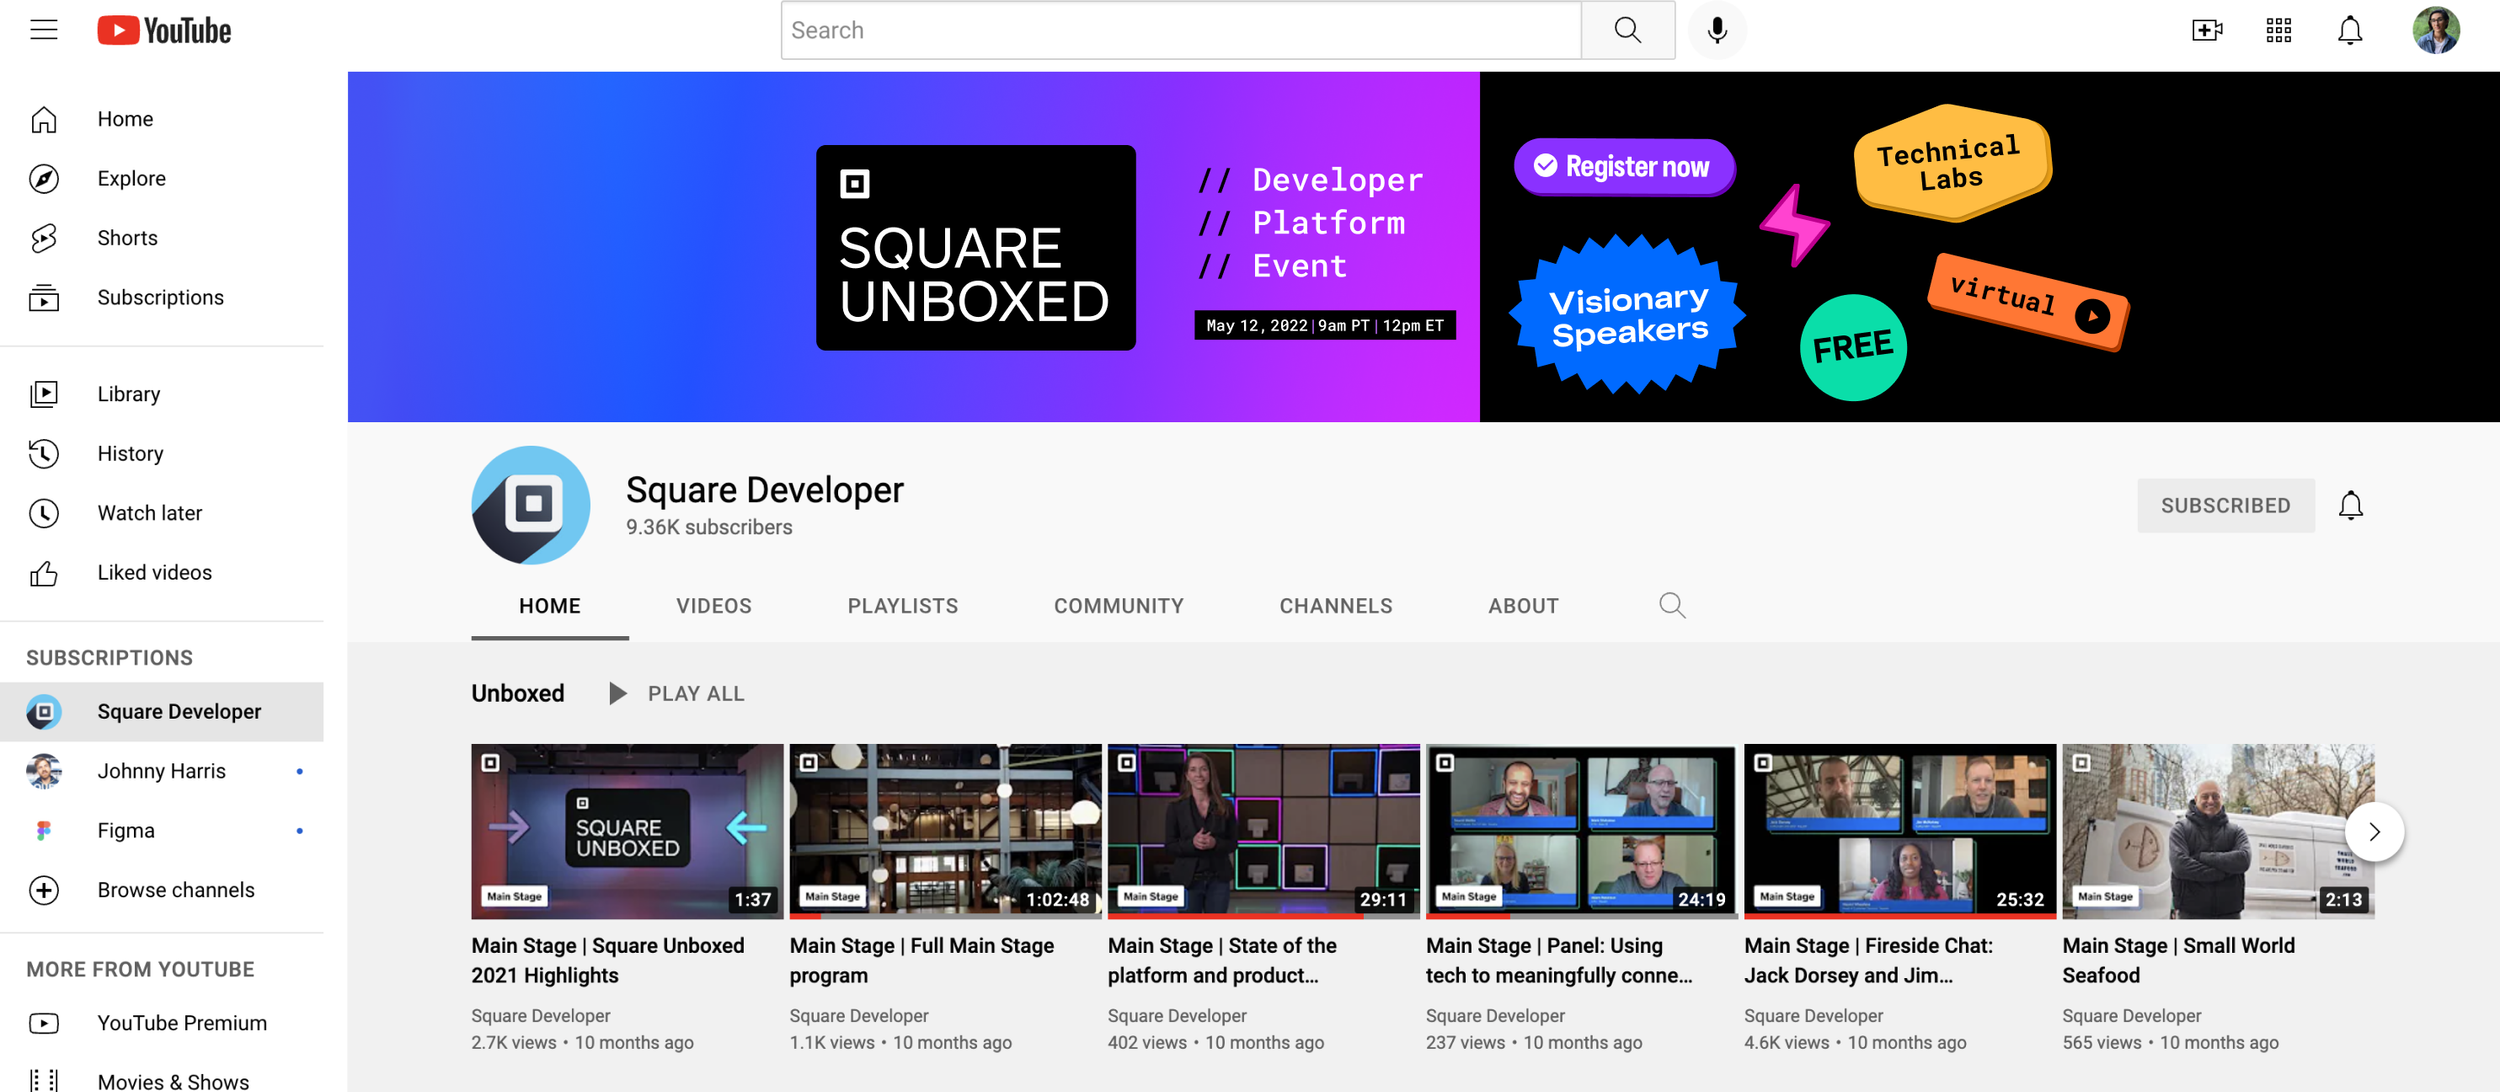Open Watch later in the sidebar
Image resolution: width=2500 pixels, height=1092 pixels.
pos(149,513)
